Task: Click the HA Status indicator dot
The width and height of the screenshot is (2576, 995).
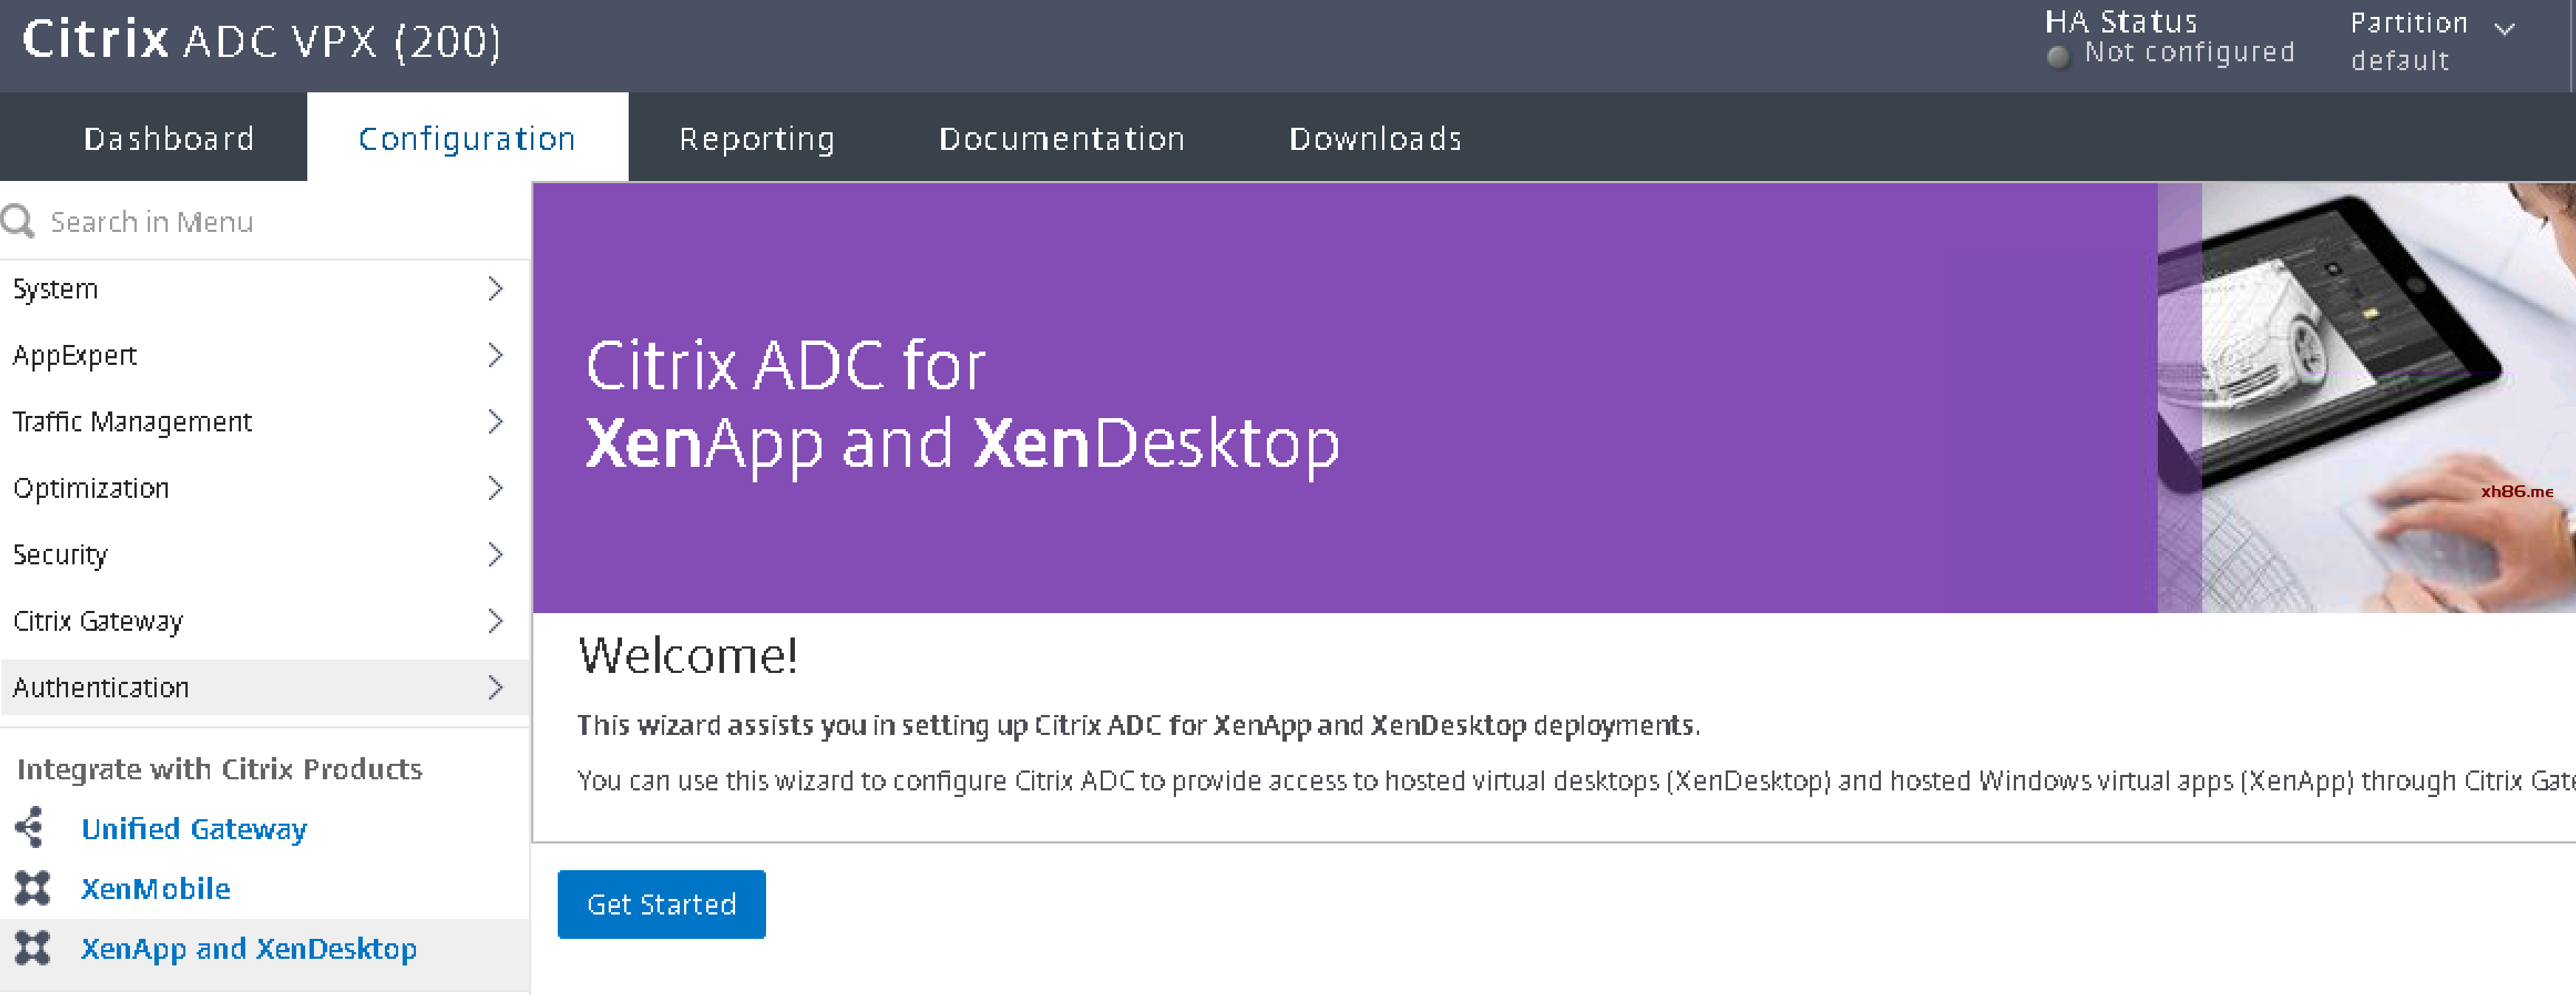Action: (2057, 57)
